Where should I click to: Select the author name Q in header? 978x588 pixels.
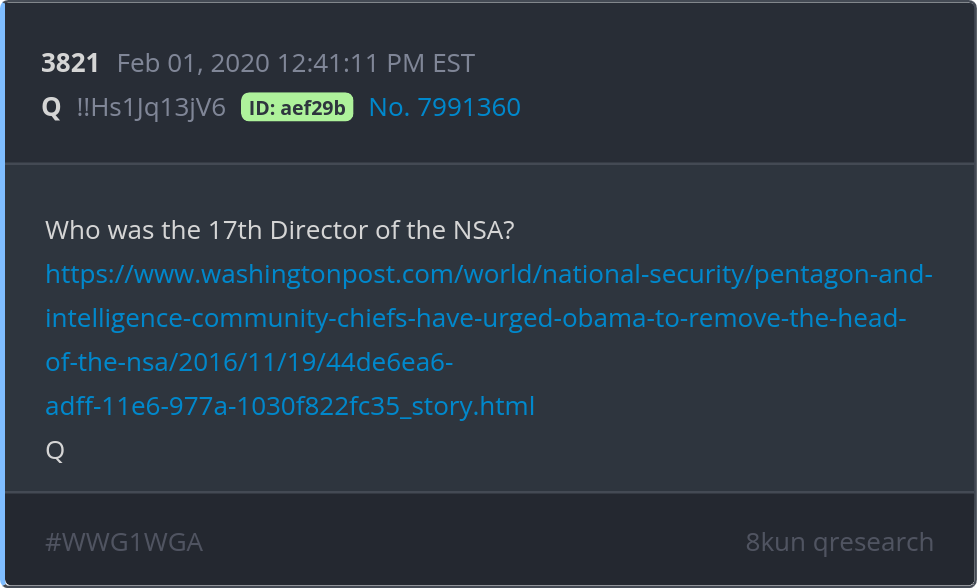[52, 108]
